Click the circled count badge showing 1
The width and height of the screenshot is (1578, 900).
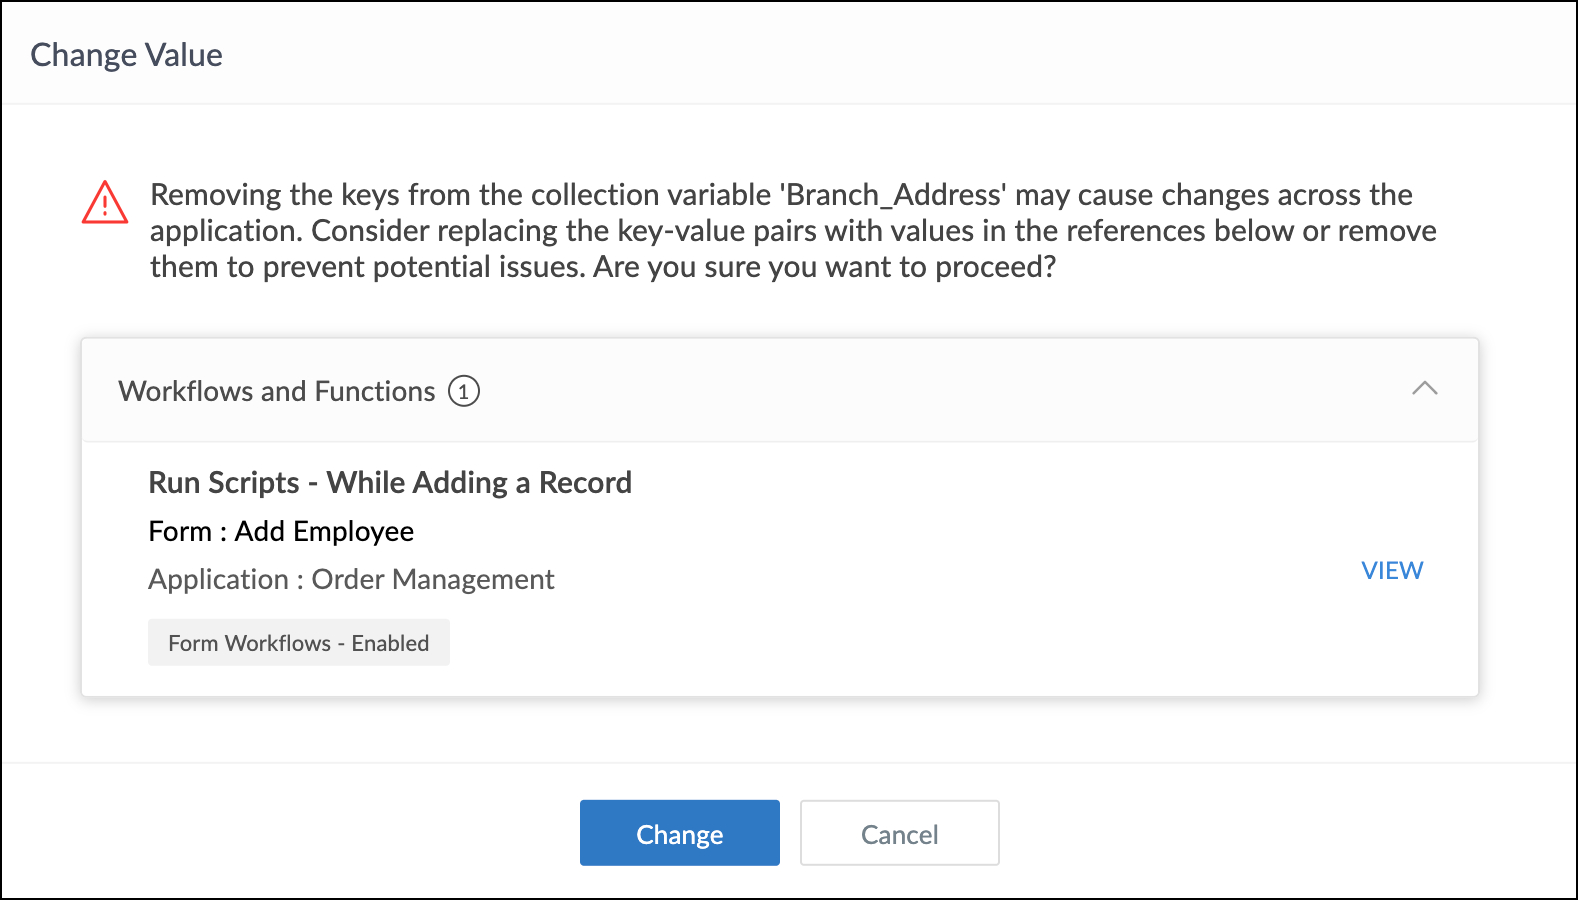464,391
